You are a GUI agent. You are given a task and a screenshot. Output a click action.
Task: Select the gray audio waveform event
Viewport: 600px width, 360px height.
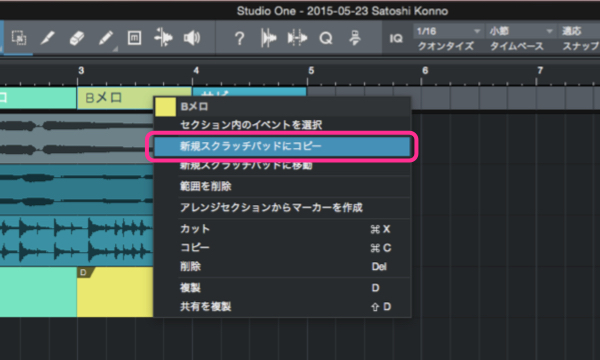tap(77, 138)
